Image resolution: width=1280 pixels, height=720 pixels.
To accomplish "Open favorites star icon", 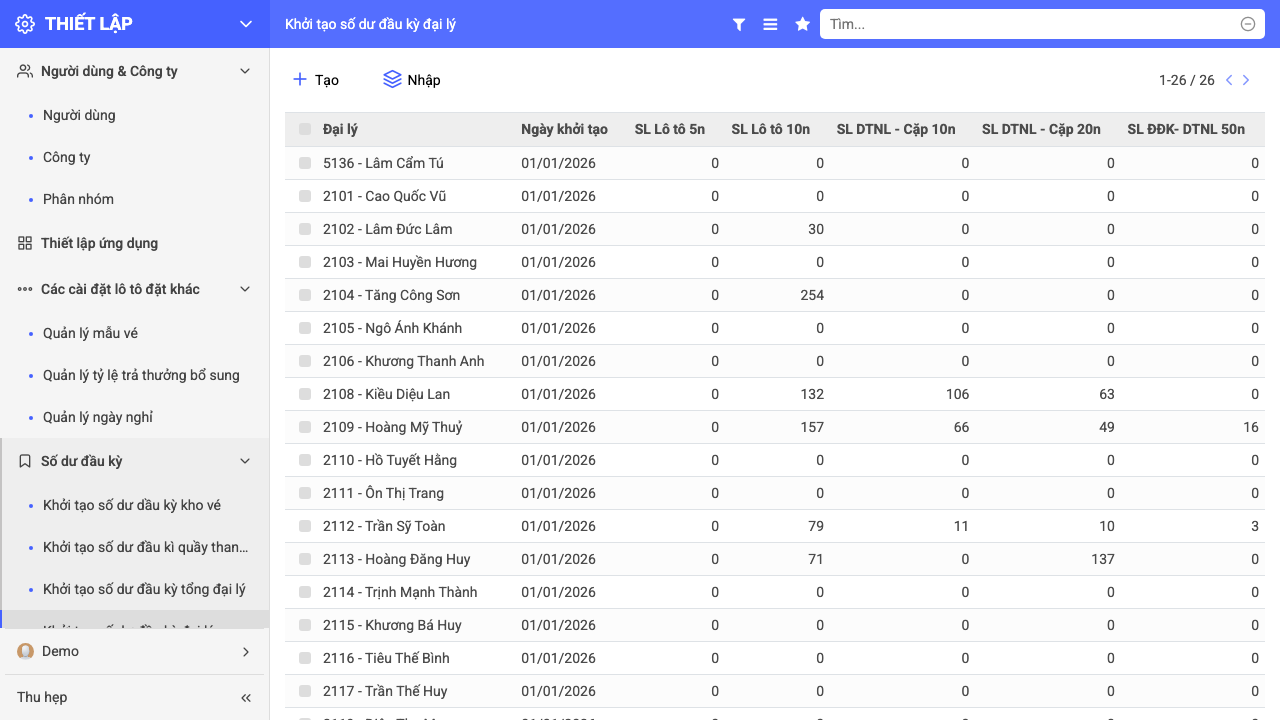I will pos(802,24).
